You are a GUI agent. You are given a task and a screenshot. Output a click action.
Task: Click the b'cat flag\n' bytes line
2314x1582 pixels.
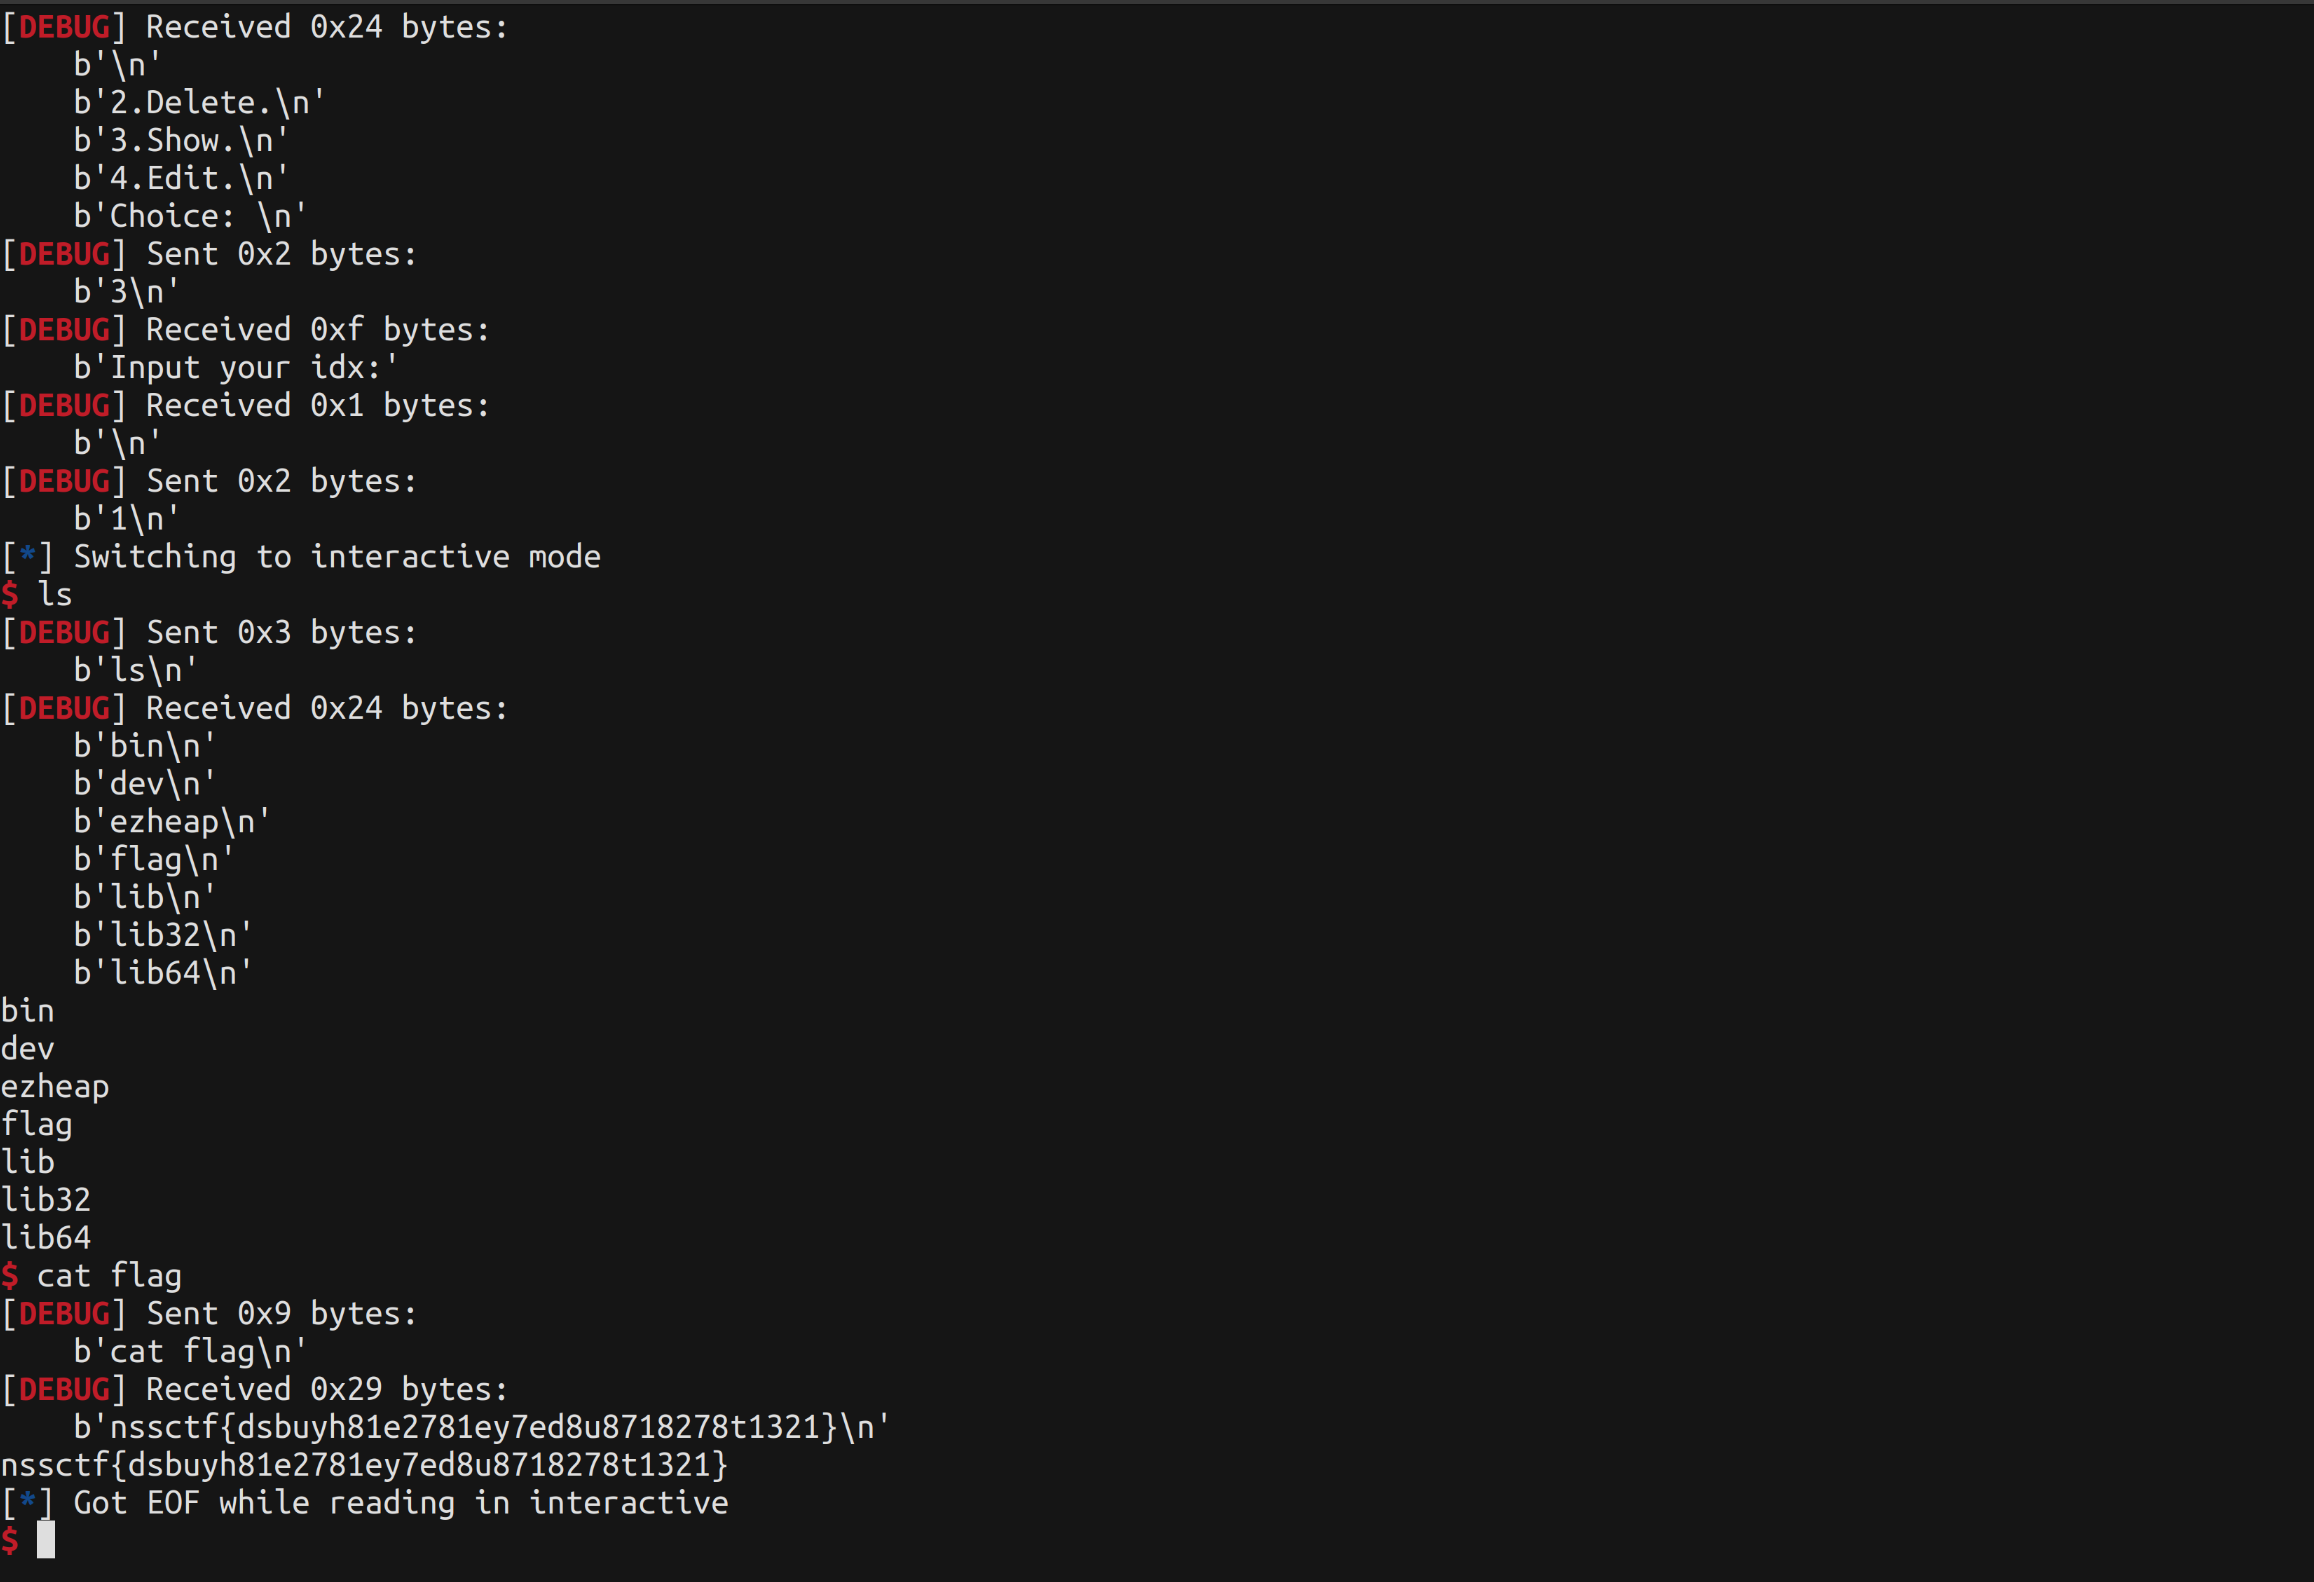pyautogui.click(x=190, y=1352)
